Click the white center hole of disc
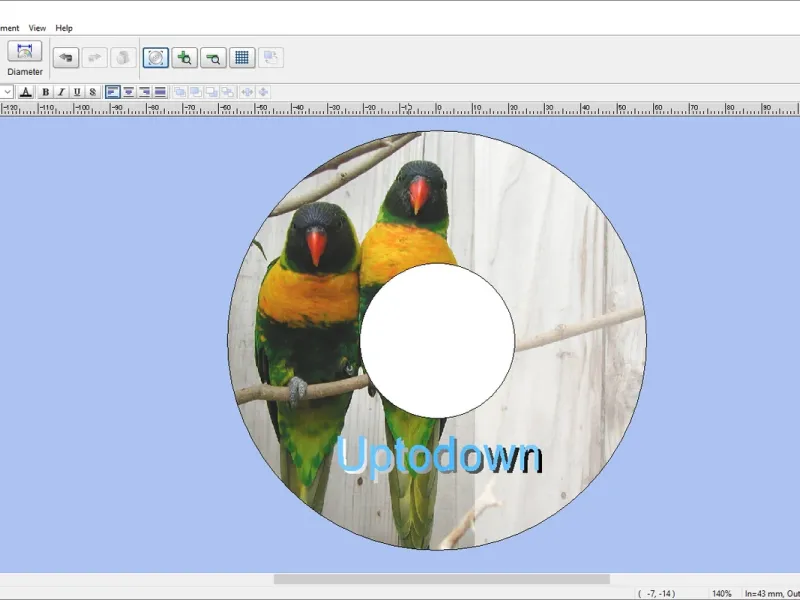Screen dimensions: 800x600 pos(437,341)
